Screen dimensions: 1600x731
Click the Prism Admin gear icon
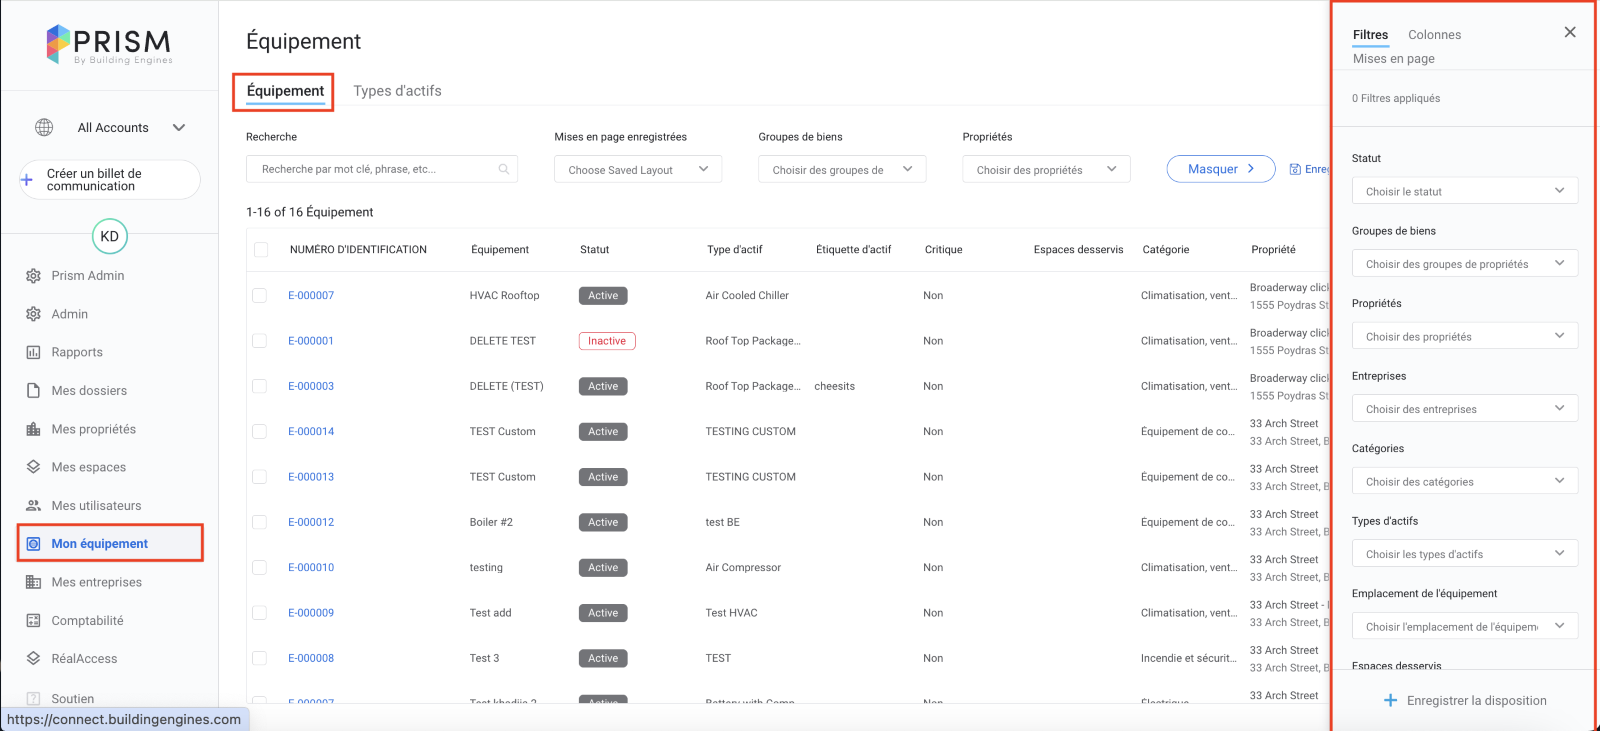pyautogui.click(x=33, y=276)
